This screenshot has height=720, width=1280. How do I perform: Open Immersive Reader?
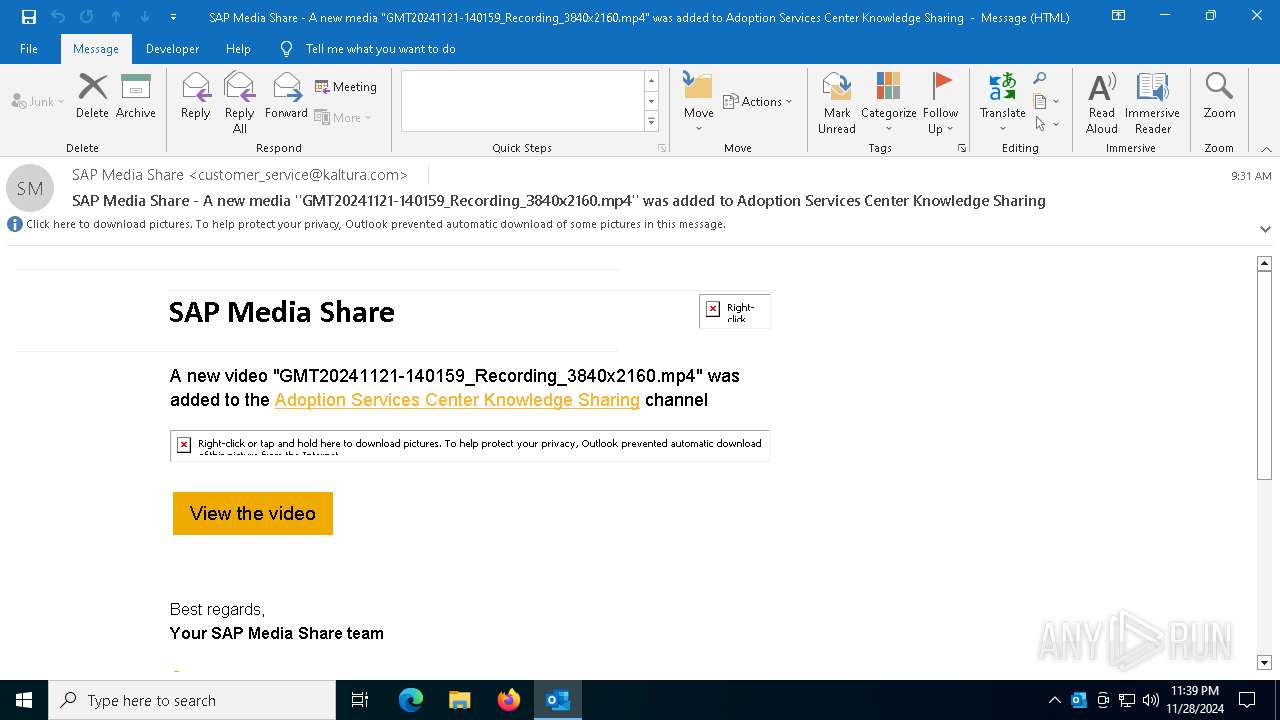coord(1152,102)
